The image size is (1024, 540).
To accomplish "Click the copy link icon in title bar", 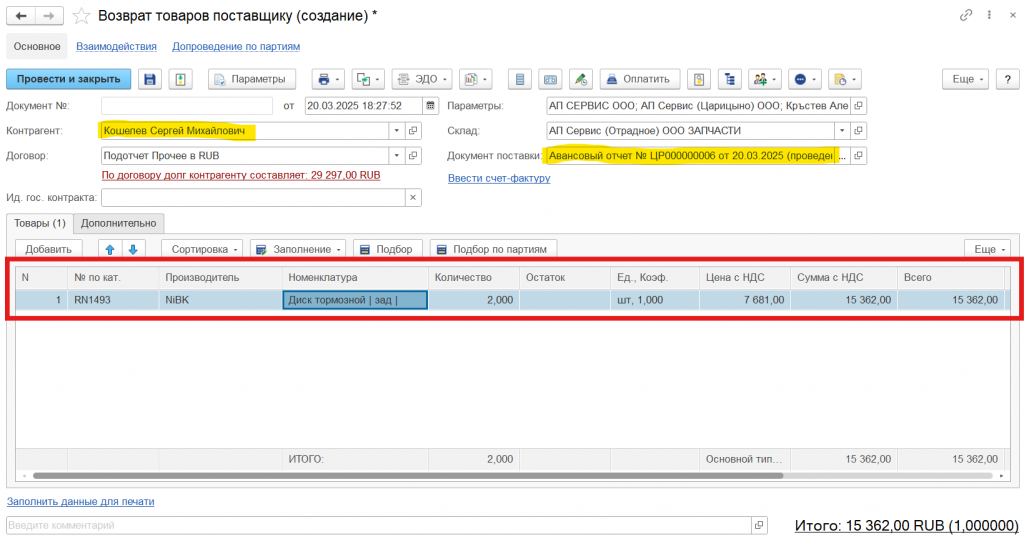I will point(966,16).
